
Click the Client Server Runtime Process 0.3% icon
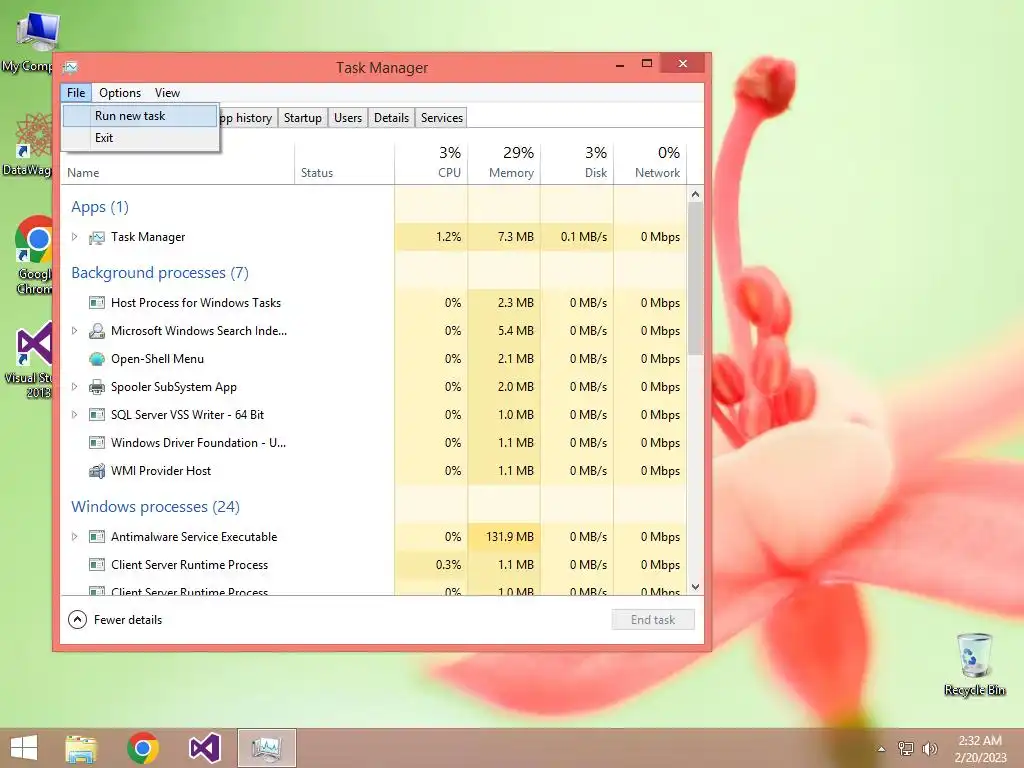[x=97, y=565]
